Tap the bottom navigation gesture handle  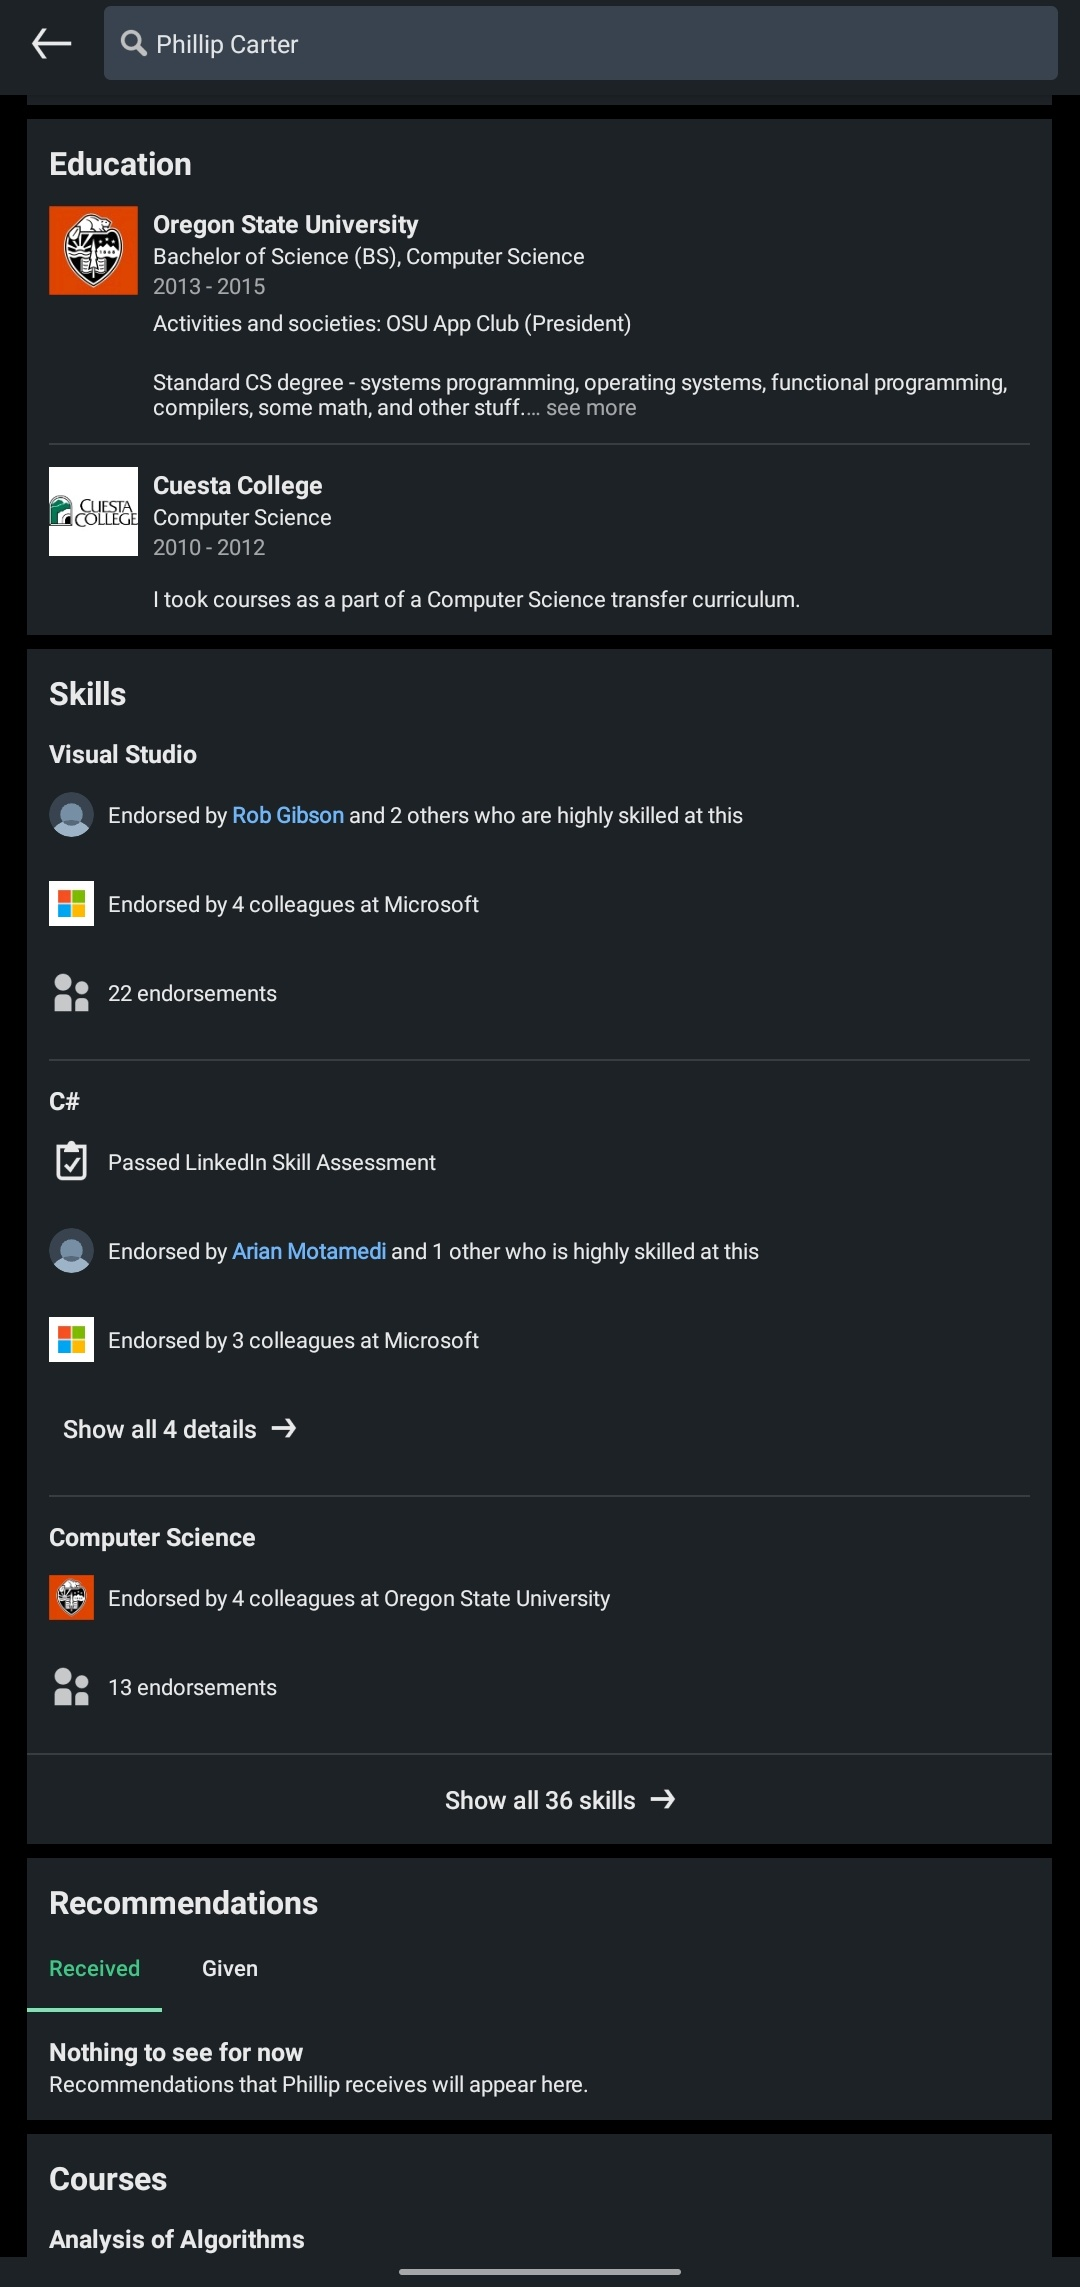[x=540, y=2272]
